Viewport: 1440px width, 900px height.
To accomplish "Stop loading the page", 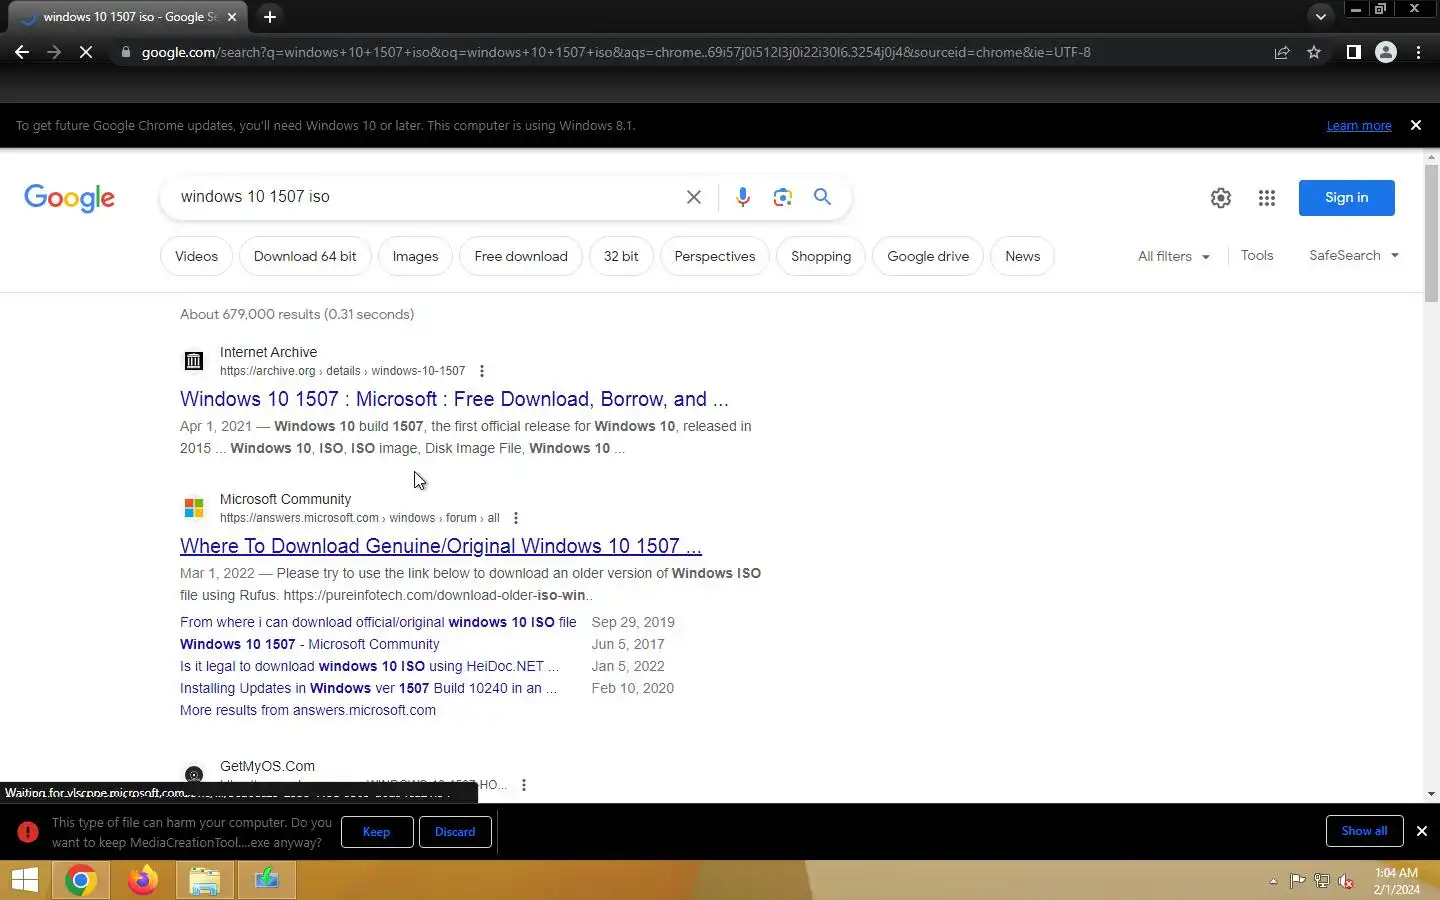I will tap(86, 52).
